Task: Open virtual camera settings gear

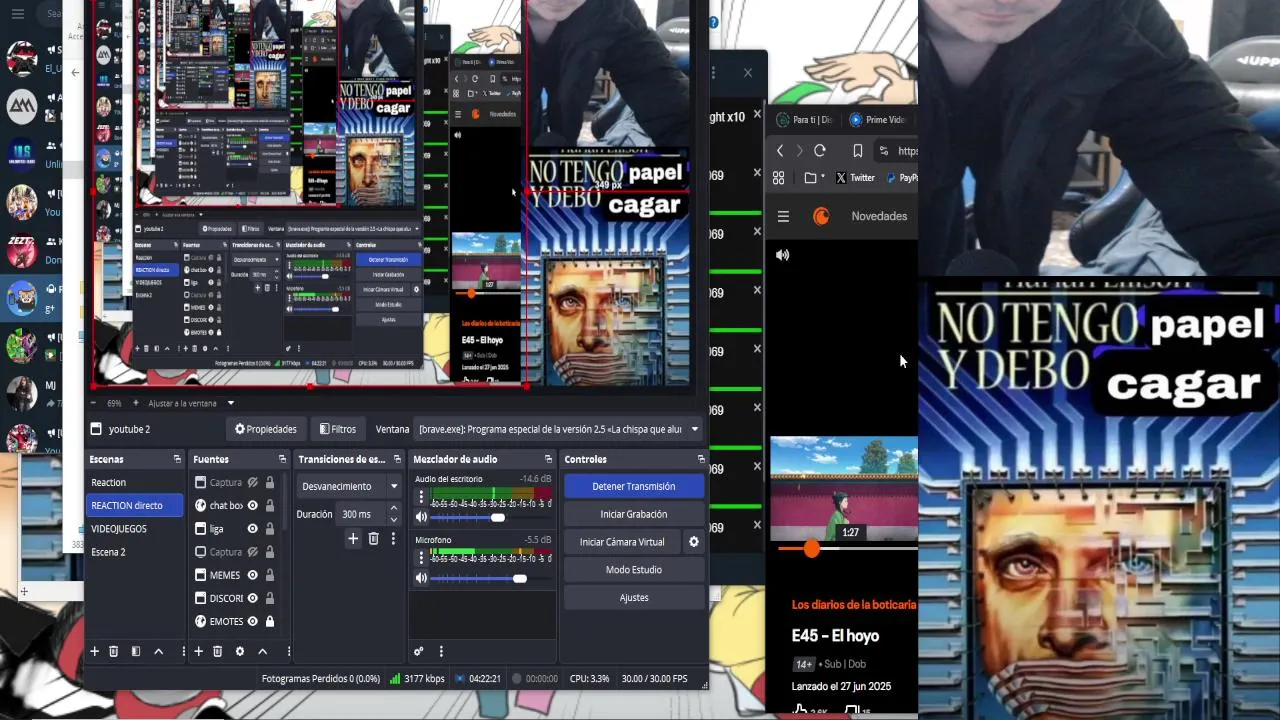Action: 694,542
